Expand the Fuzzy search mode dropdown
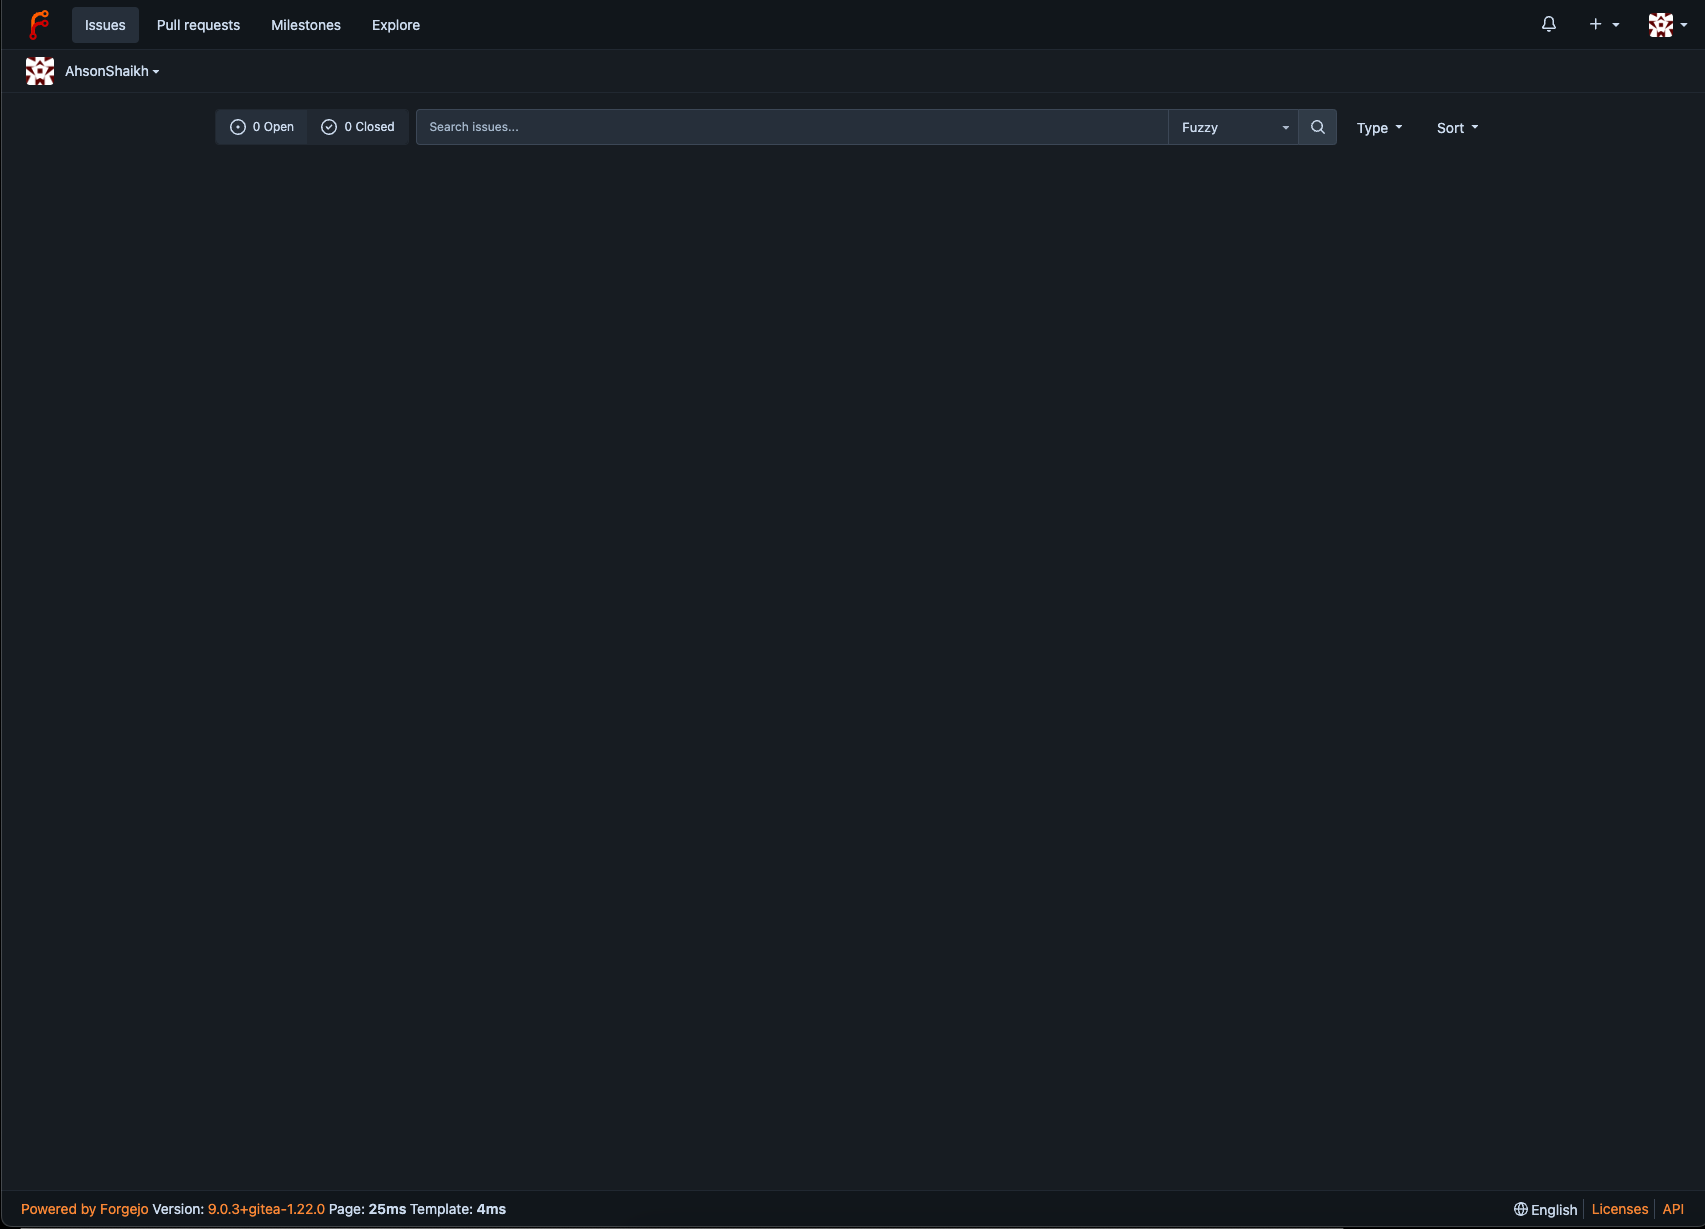The width and height of the screenshot is (1705, 1229). (x=1233, y=127)
